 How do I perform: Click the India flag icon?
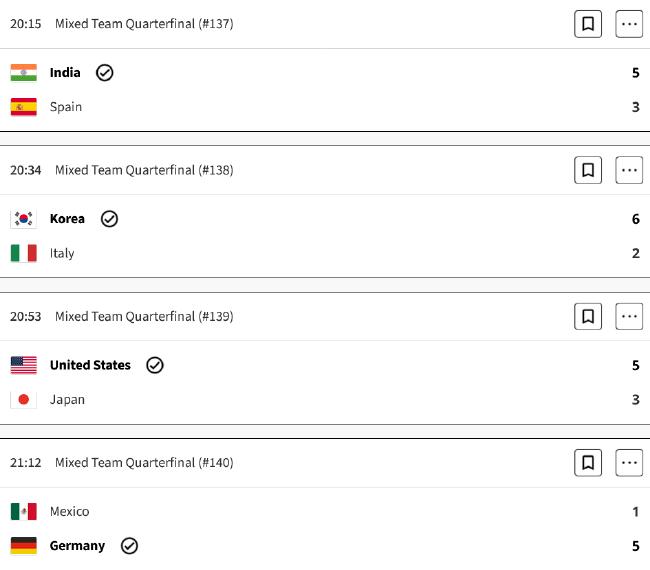(24, 73)
